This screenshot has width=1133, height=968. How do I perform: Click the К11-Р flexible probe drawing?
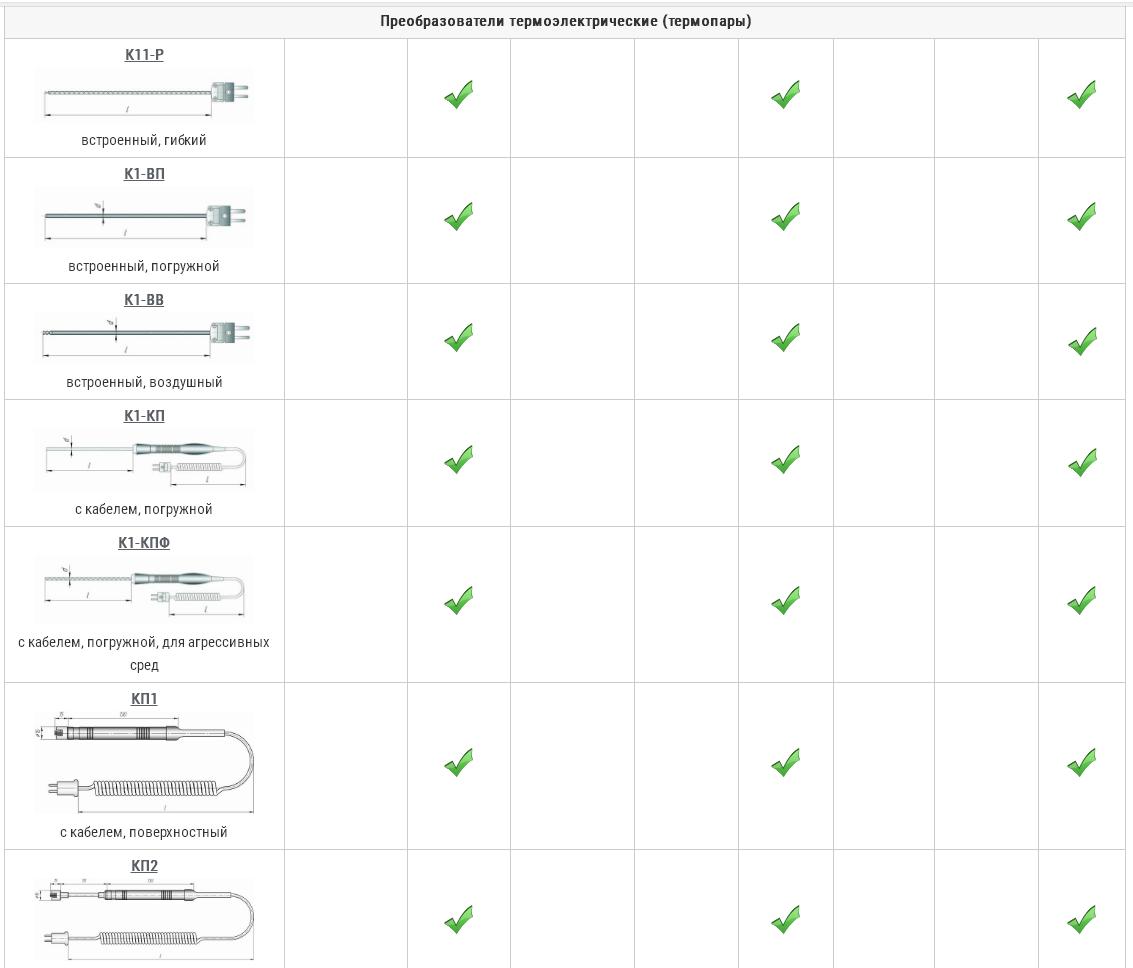144,97
